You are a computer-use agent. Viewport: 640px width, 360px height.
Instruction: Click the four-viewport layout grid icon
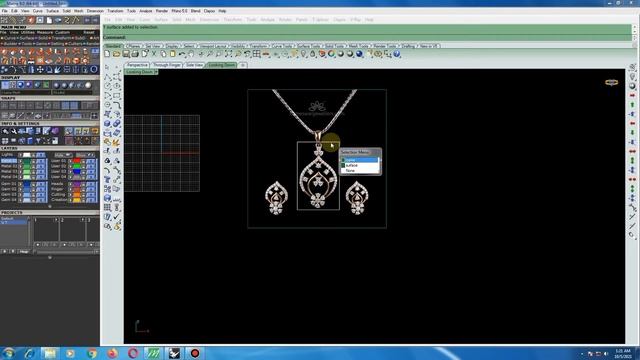click(x=256, y=54)
